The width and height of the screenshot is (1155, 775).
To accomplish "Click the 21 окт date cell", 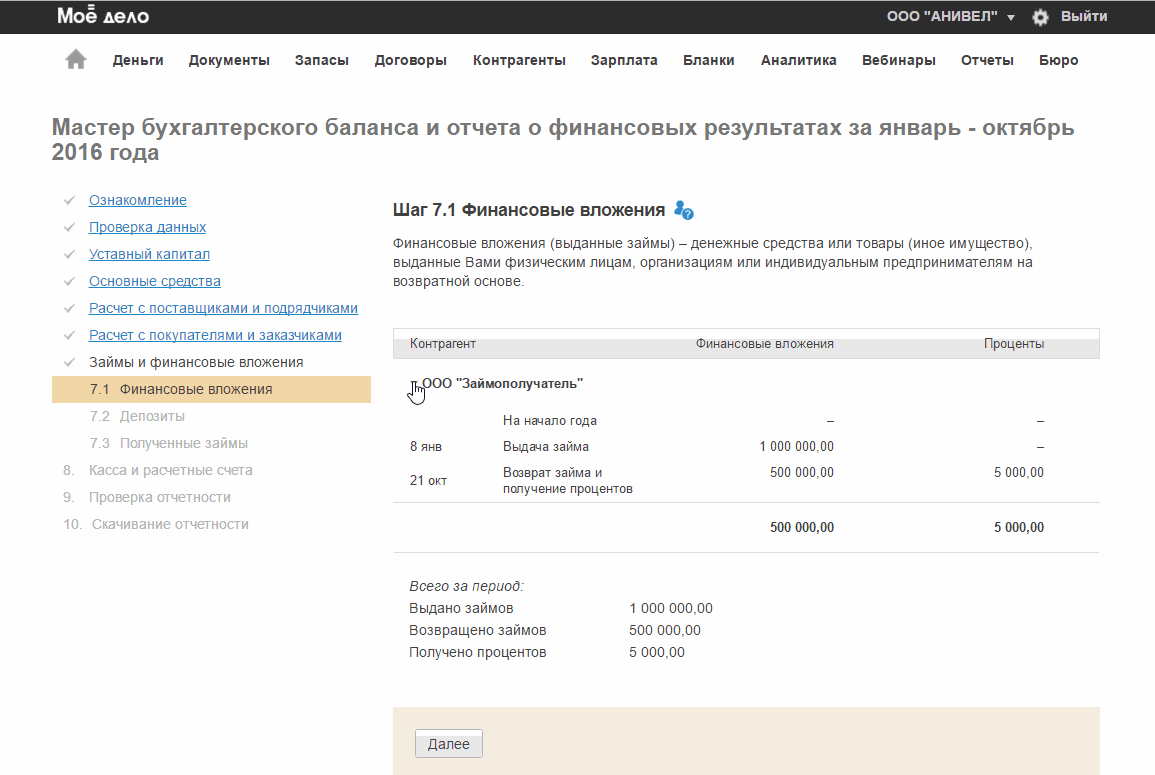I will (x=428, y=480).
